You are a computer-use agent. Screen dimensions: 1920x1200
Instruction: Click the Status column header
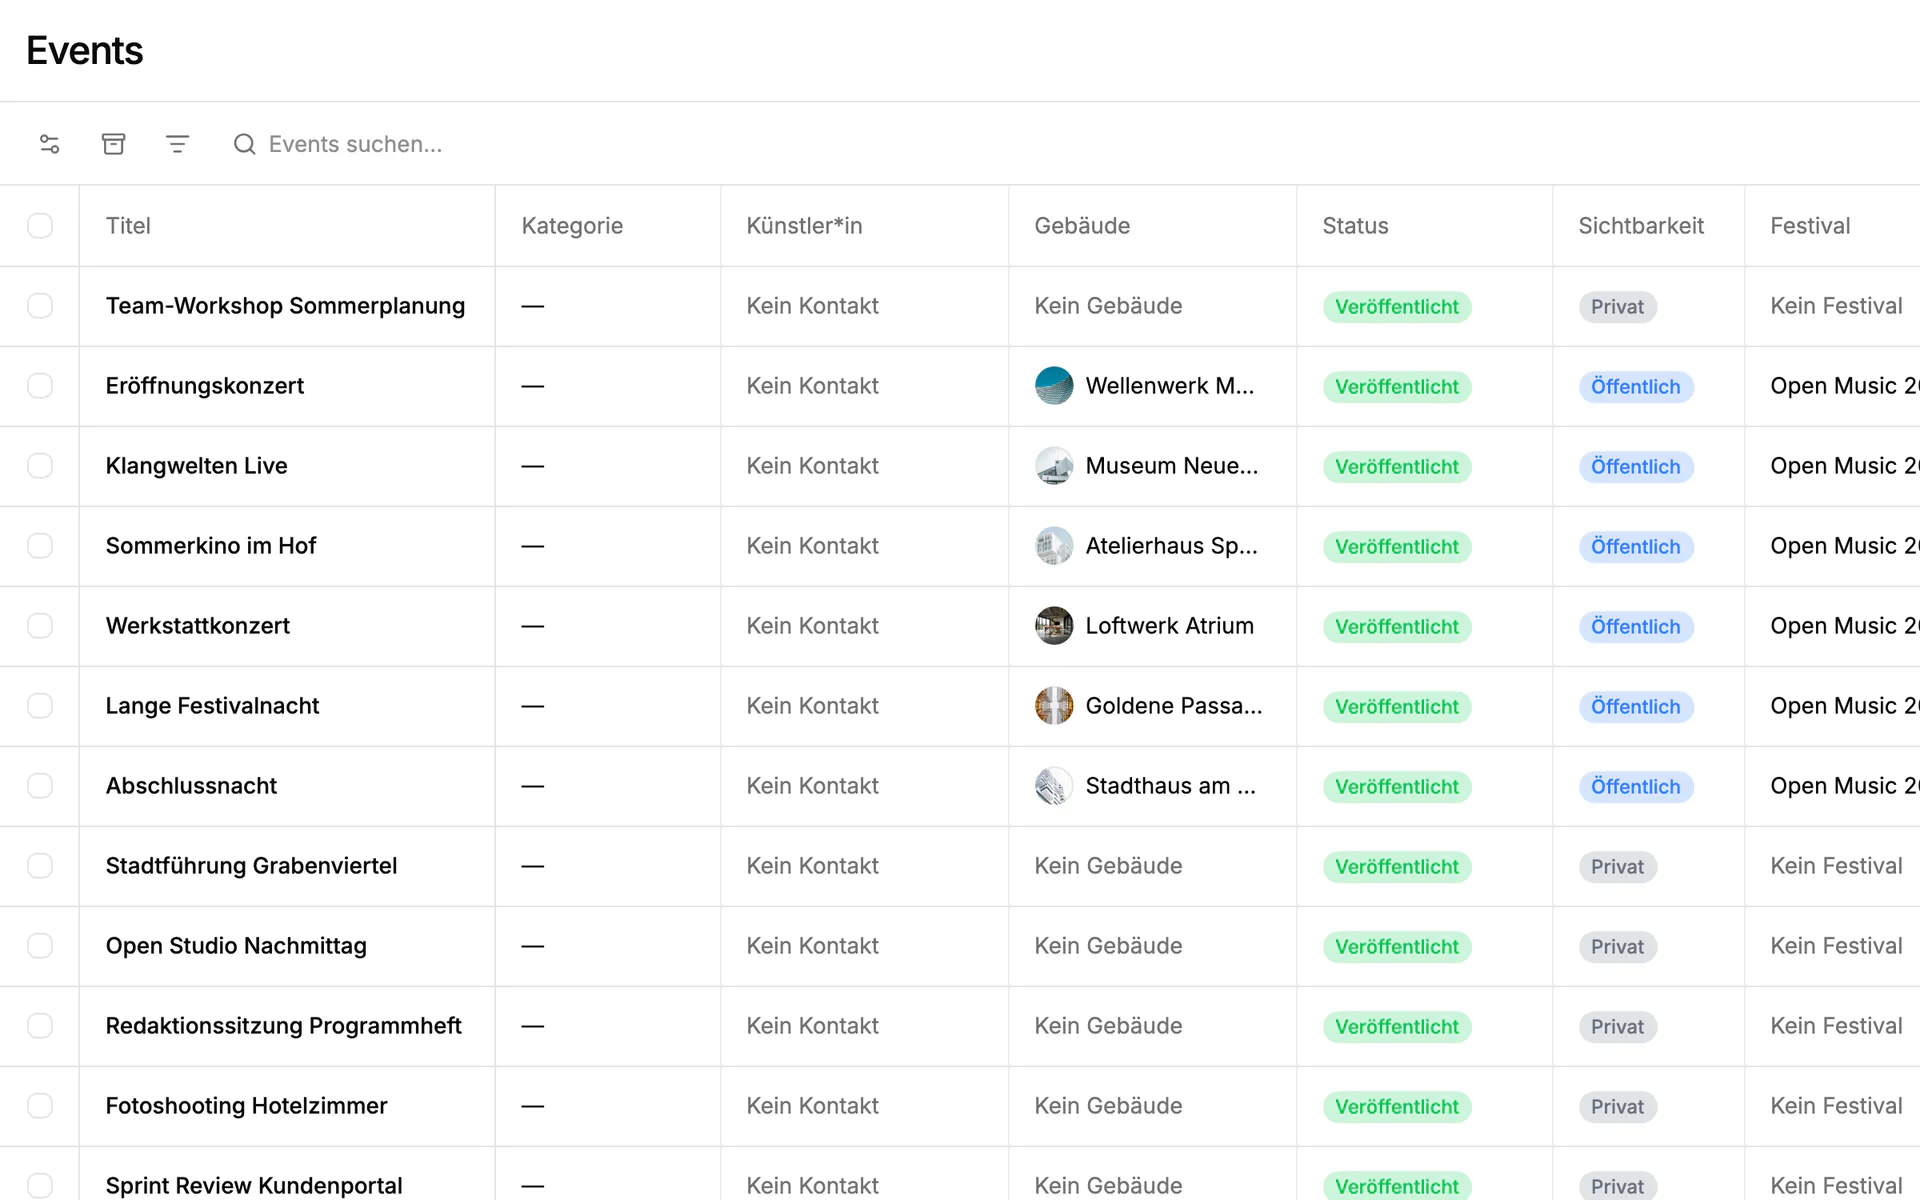tap(1355, 226)
